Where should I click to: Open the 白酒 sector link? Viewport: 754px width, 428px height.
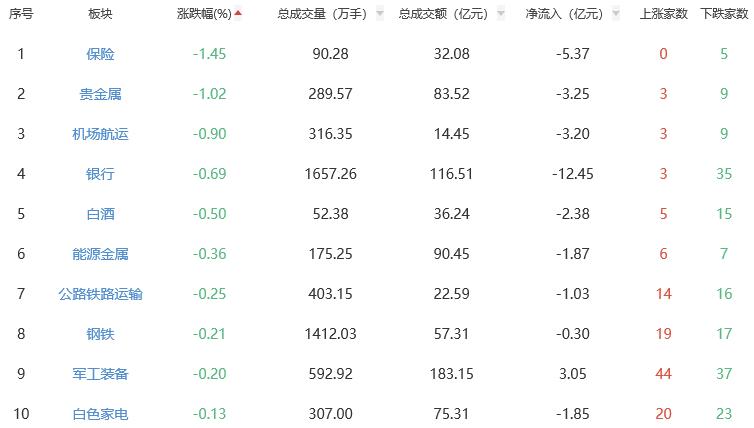tap(100, 214)
